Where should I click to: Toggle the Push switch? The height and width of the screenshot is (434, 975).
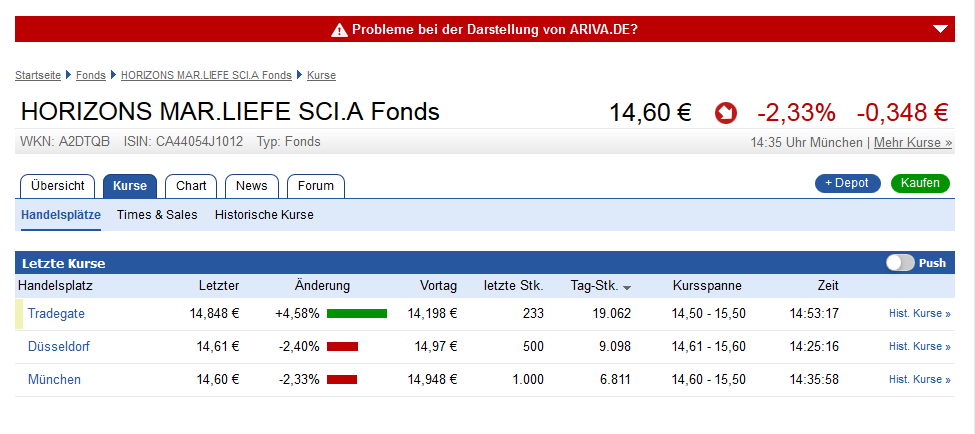900,263
